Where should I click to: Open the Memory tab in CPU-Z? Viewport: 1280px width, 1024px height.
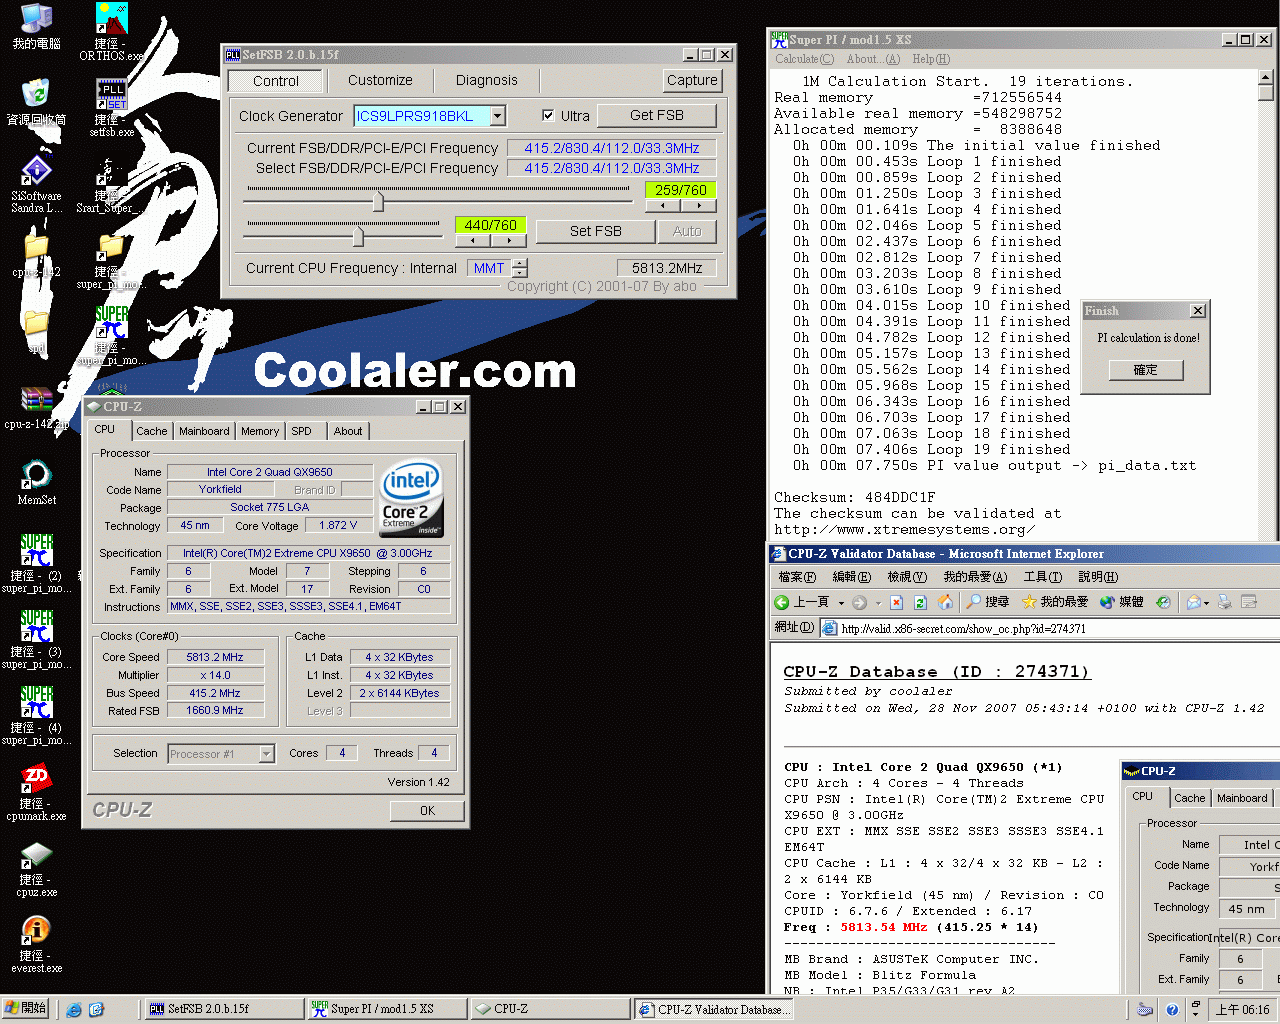pyautogui.click(x=260, y=431)
